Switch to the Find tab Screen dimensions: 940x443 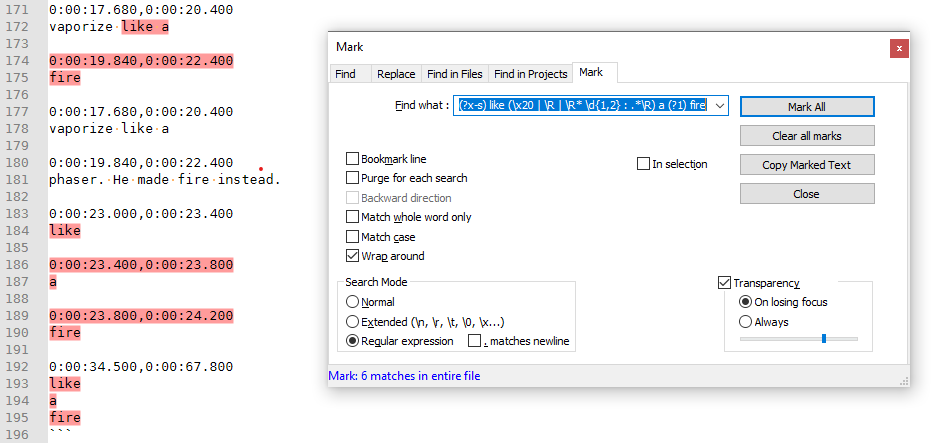click(345, 74)
